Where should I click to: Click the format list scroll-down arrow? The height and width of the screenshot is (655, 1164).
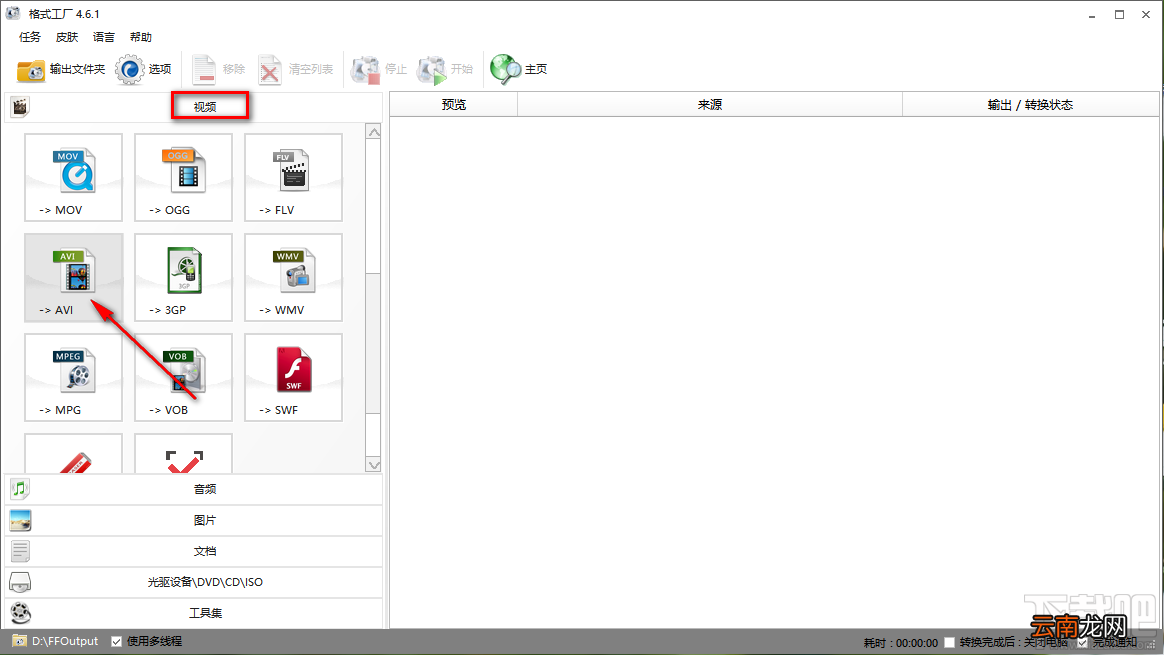click(x=373, y=465)
